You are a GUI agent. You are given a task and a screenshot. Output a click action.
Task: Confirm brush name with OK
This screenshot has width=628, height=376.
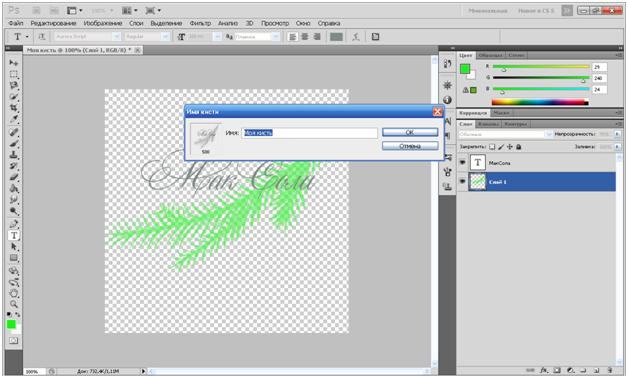coord(410,132)
